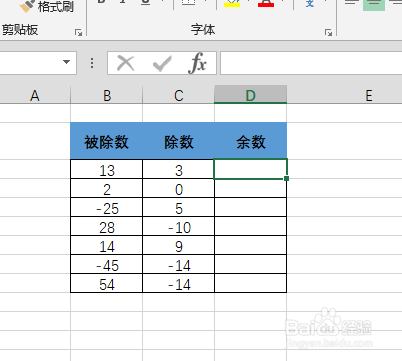Select the divisor cell containing 0
402x361 pixels.
click(178, 188)
